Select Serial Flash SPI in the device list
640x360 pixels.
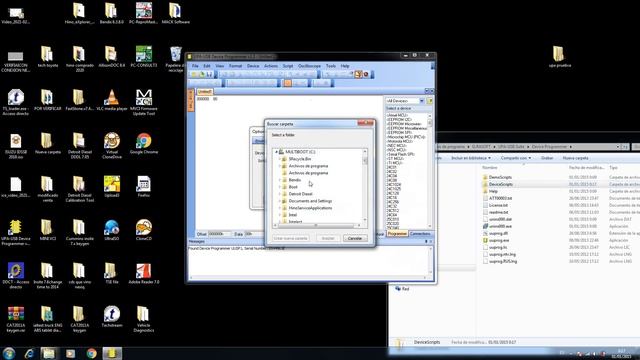tap(400, 154)
